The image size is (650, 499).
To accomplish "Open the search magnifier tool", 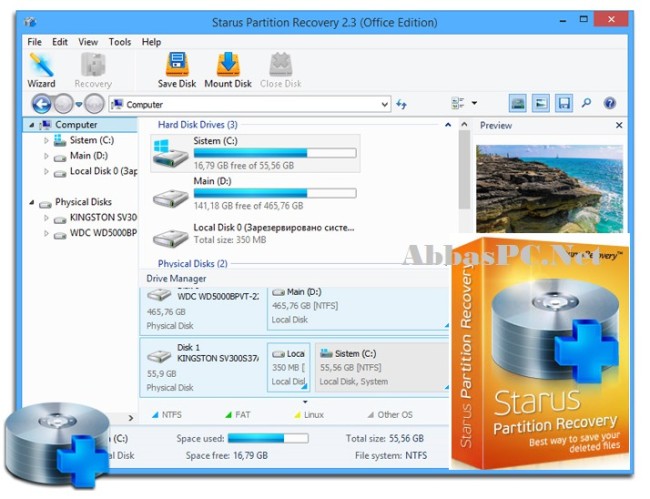I will pos(586,103).
